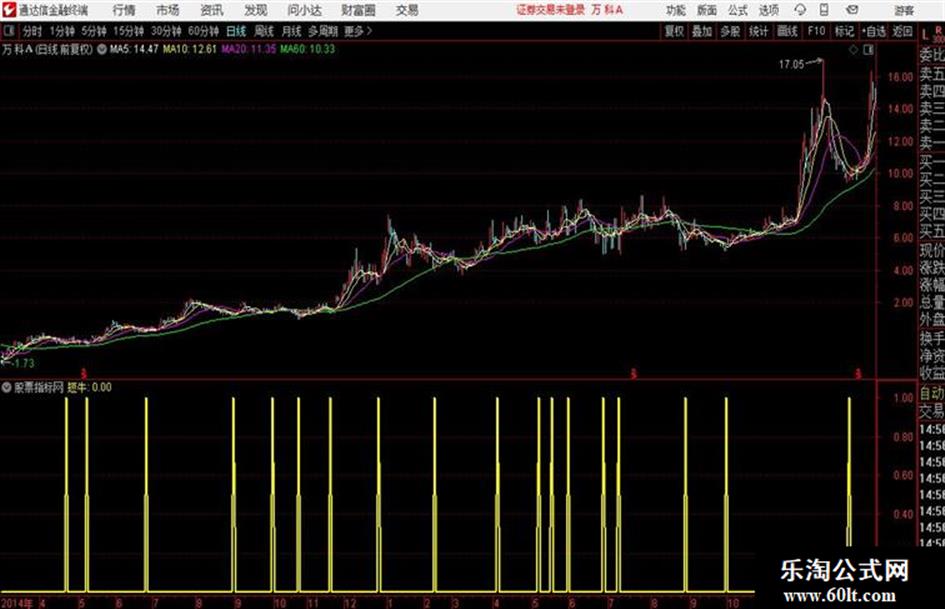Open the 资讯 menu

pos(212,10)
